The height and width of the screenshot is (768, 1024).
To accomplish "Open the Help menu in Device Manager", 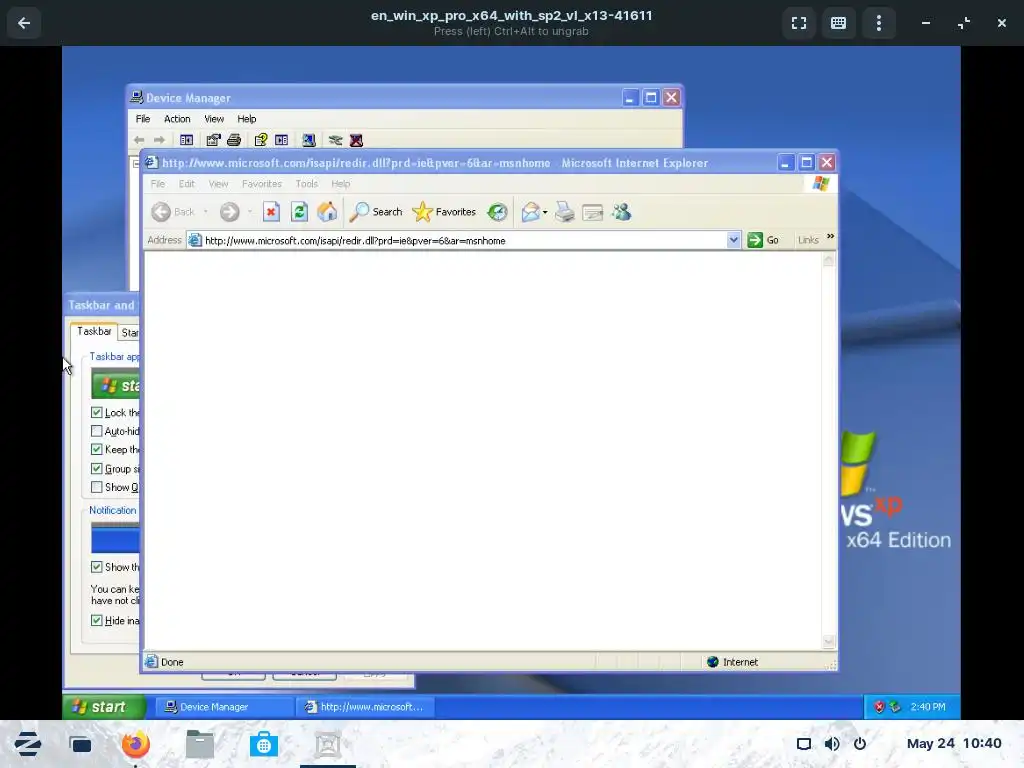I will [247, 119].
